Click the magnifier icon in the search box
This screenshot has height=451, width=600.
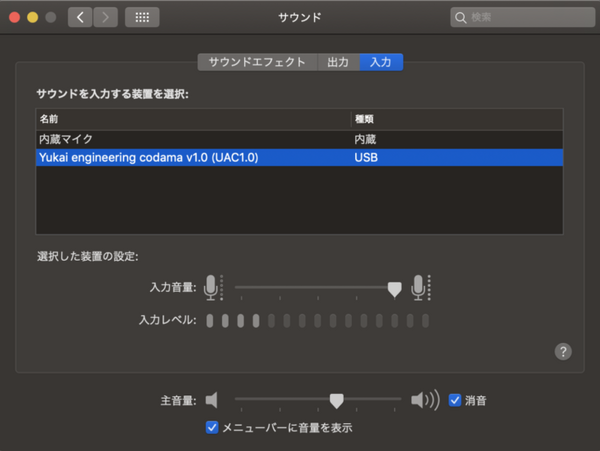(460, 17)
